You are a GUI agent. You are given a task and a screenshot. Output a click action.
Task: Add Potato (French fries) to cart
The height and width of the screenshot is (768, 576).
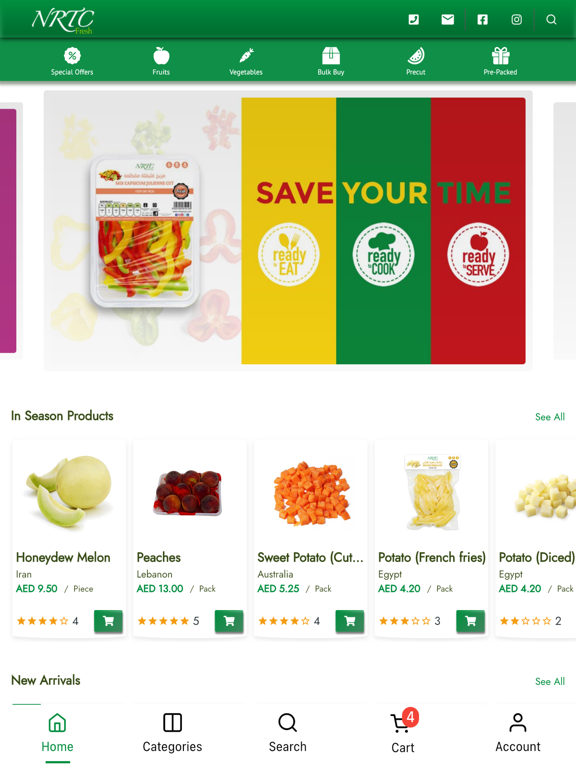[470, 621]
